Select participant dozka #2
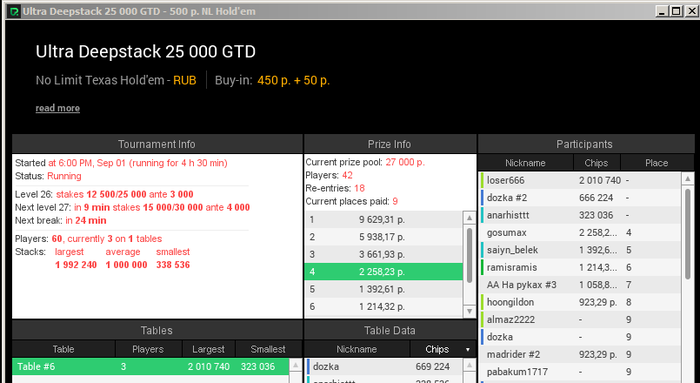 tap(580, 198)
